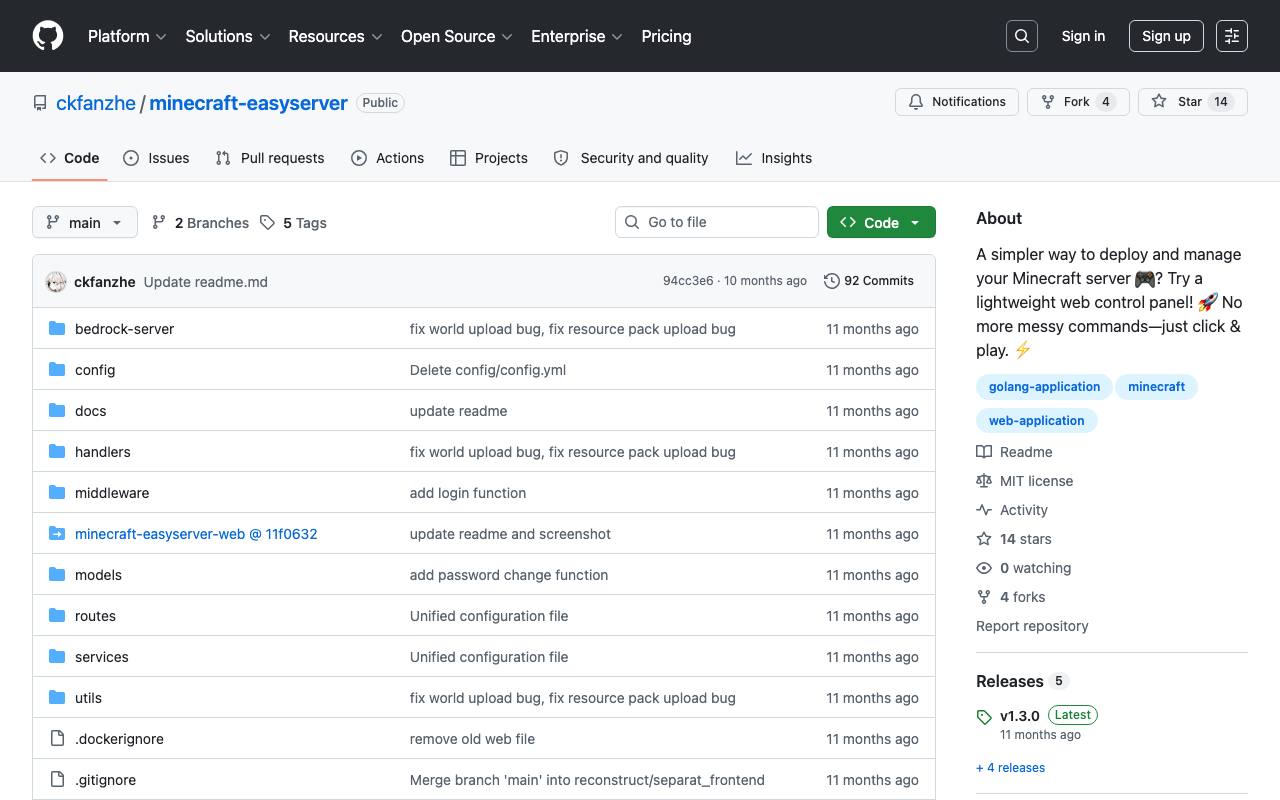
Task: Select the minecraft topic tag
Action: (x=1156, y=387)
